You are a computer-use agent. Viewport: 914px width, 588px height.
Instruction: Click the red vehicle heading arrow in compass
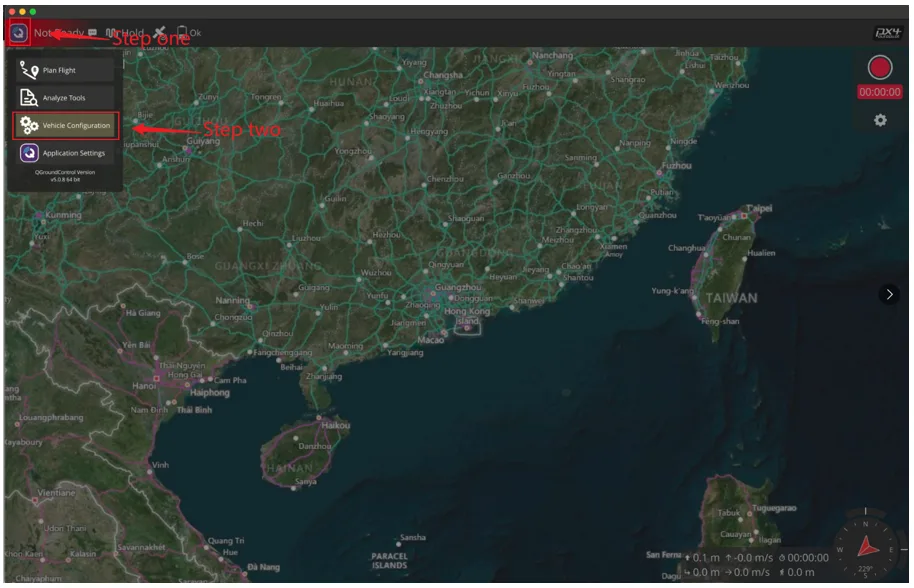coord(869,546)
